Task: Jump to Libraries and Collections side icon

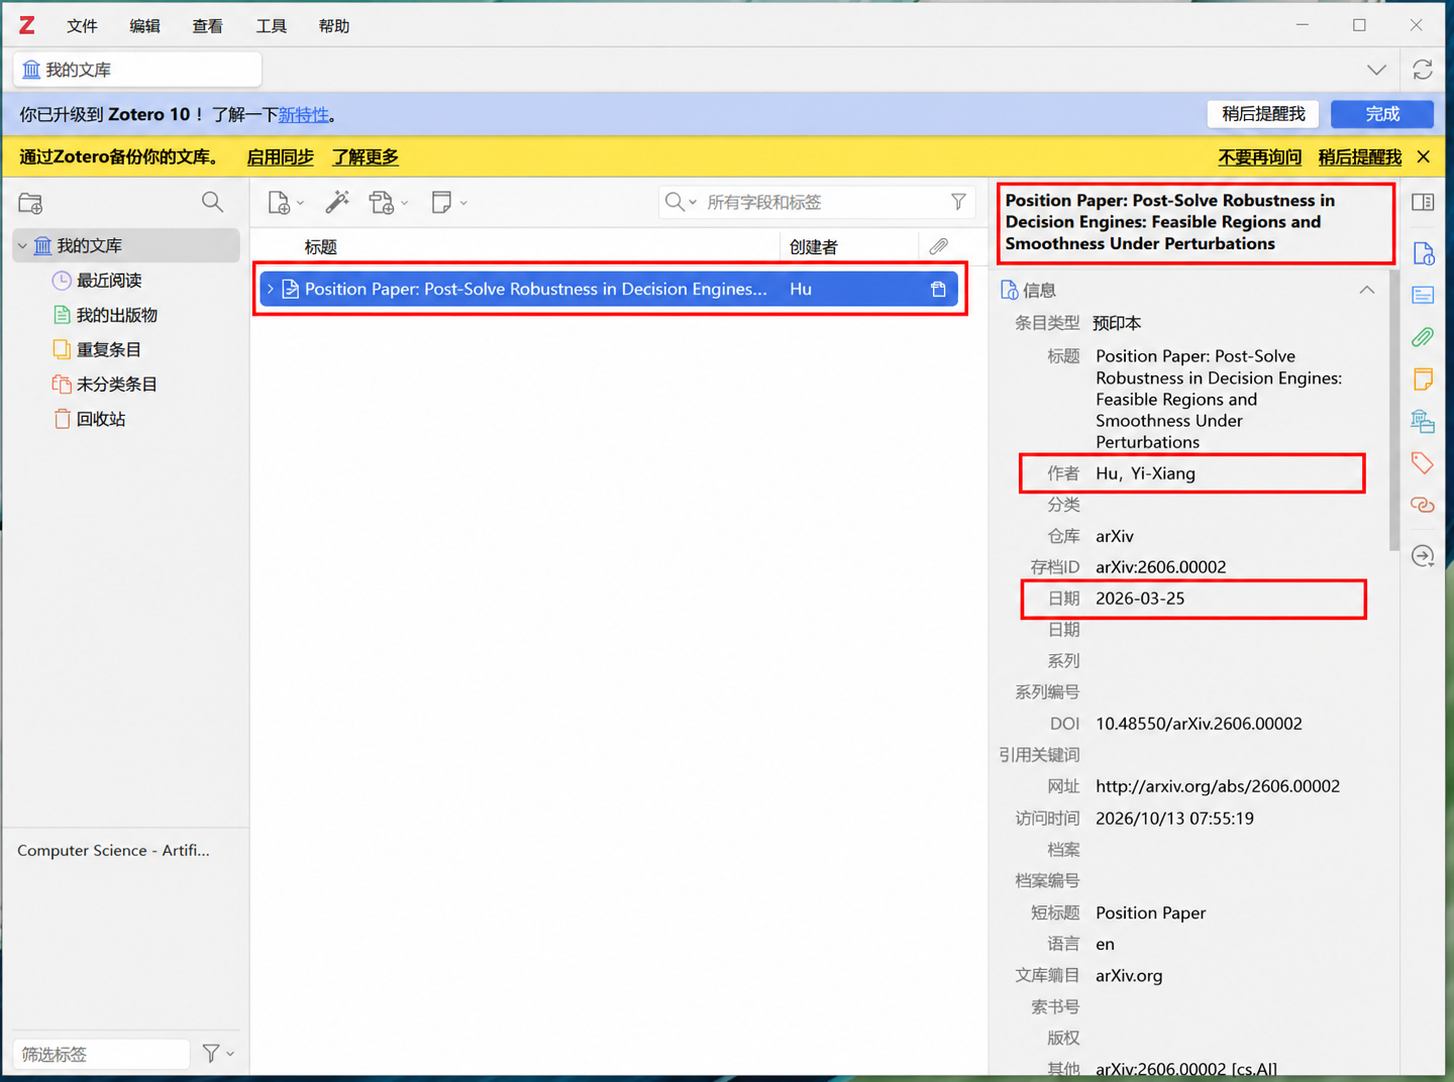Action: (x=1423, y=421)
